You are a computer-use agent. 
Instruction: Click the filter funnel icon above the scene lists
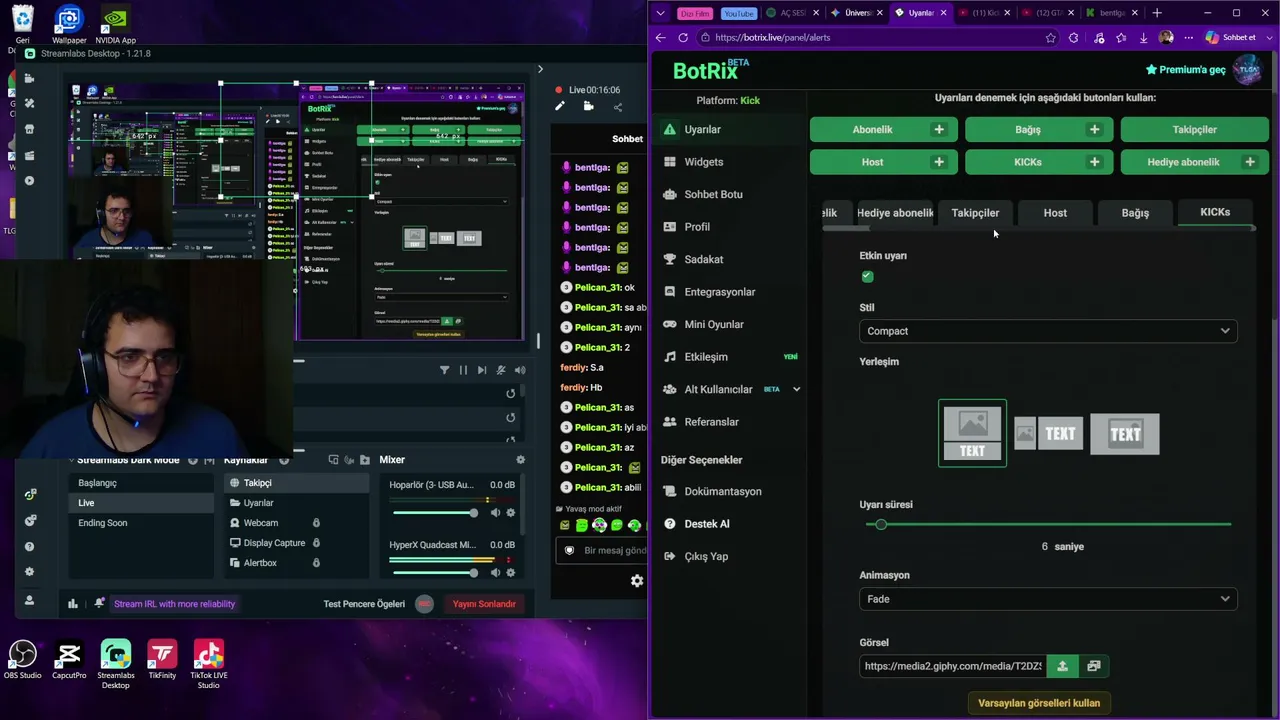(x=444, y=370)
